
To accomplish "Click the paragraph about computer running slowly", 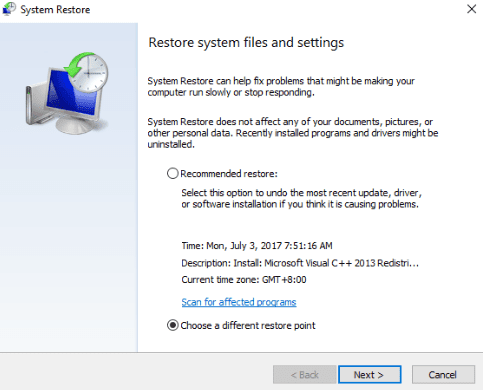I will pyautogui.click(x=281, y=86).
